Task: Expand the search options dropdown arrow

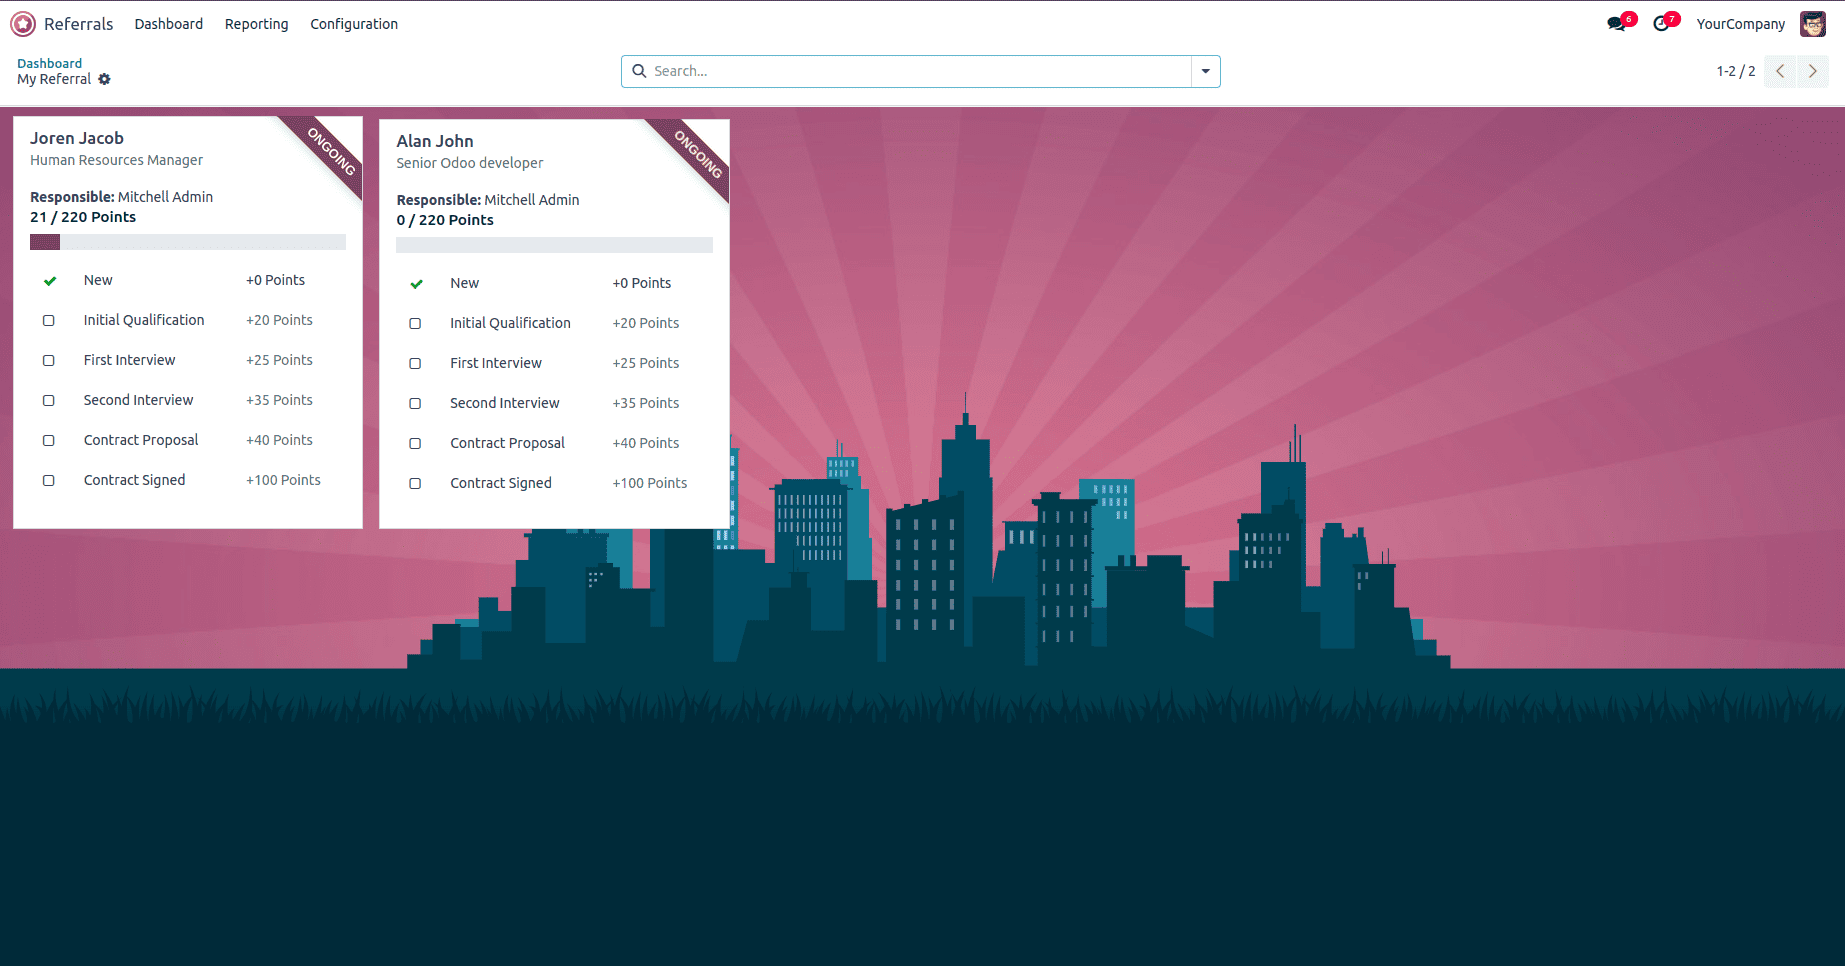Action: point(1205,71)
